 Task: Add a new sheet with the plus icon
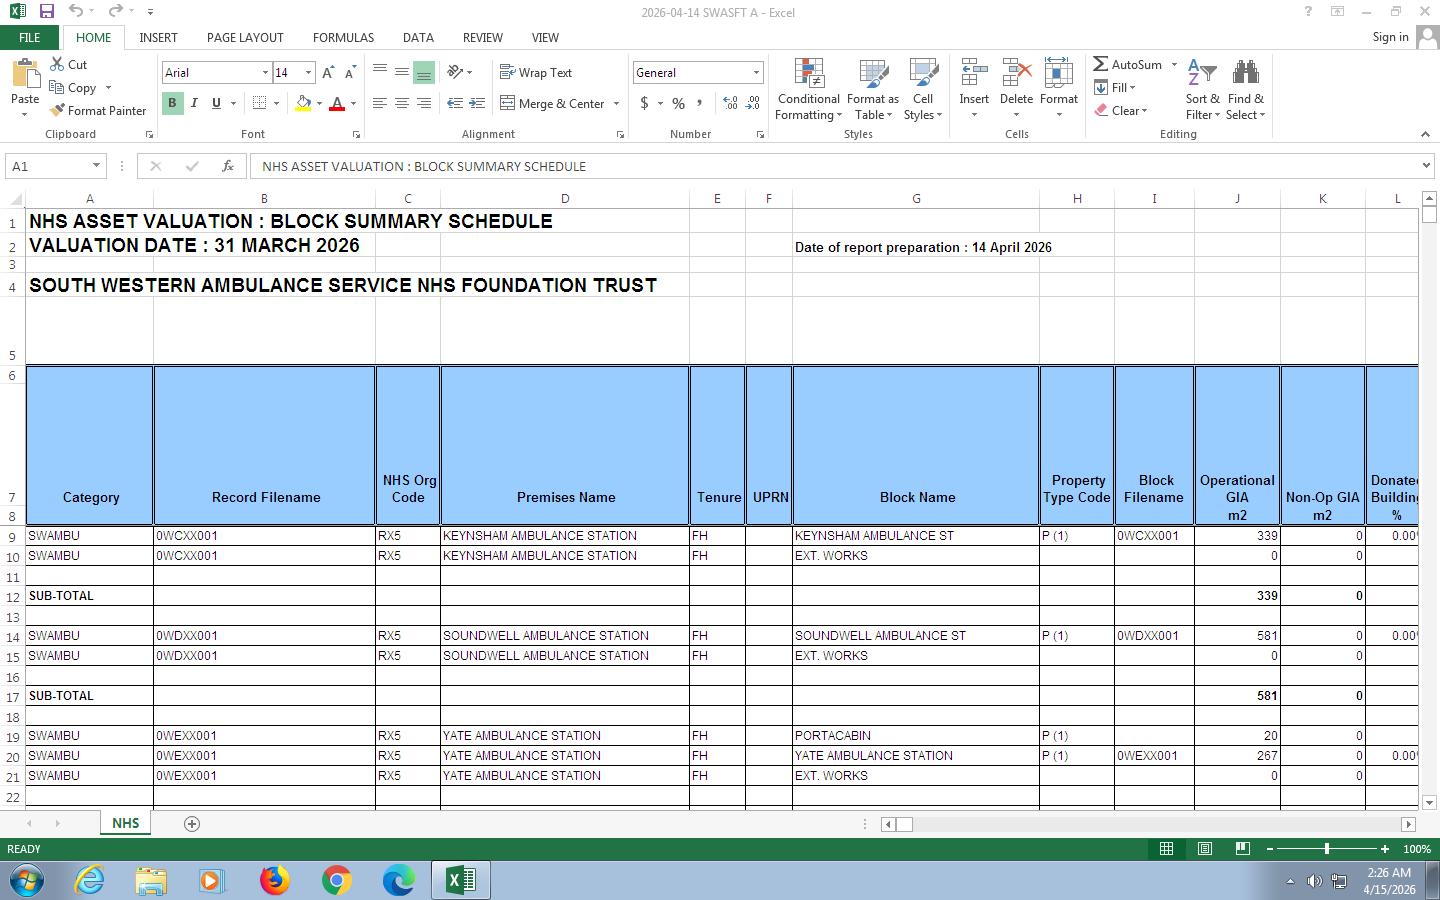(192, 823)
